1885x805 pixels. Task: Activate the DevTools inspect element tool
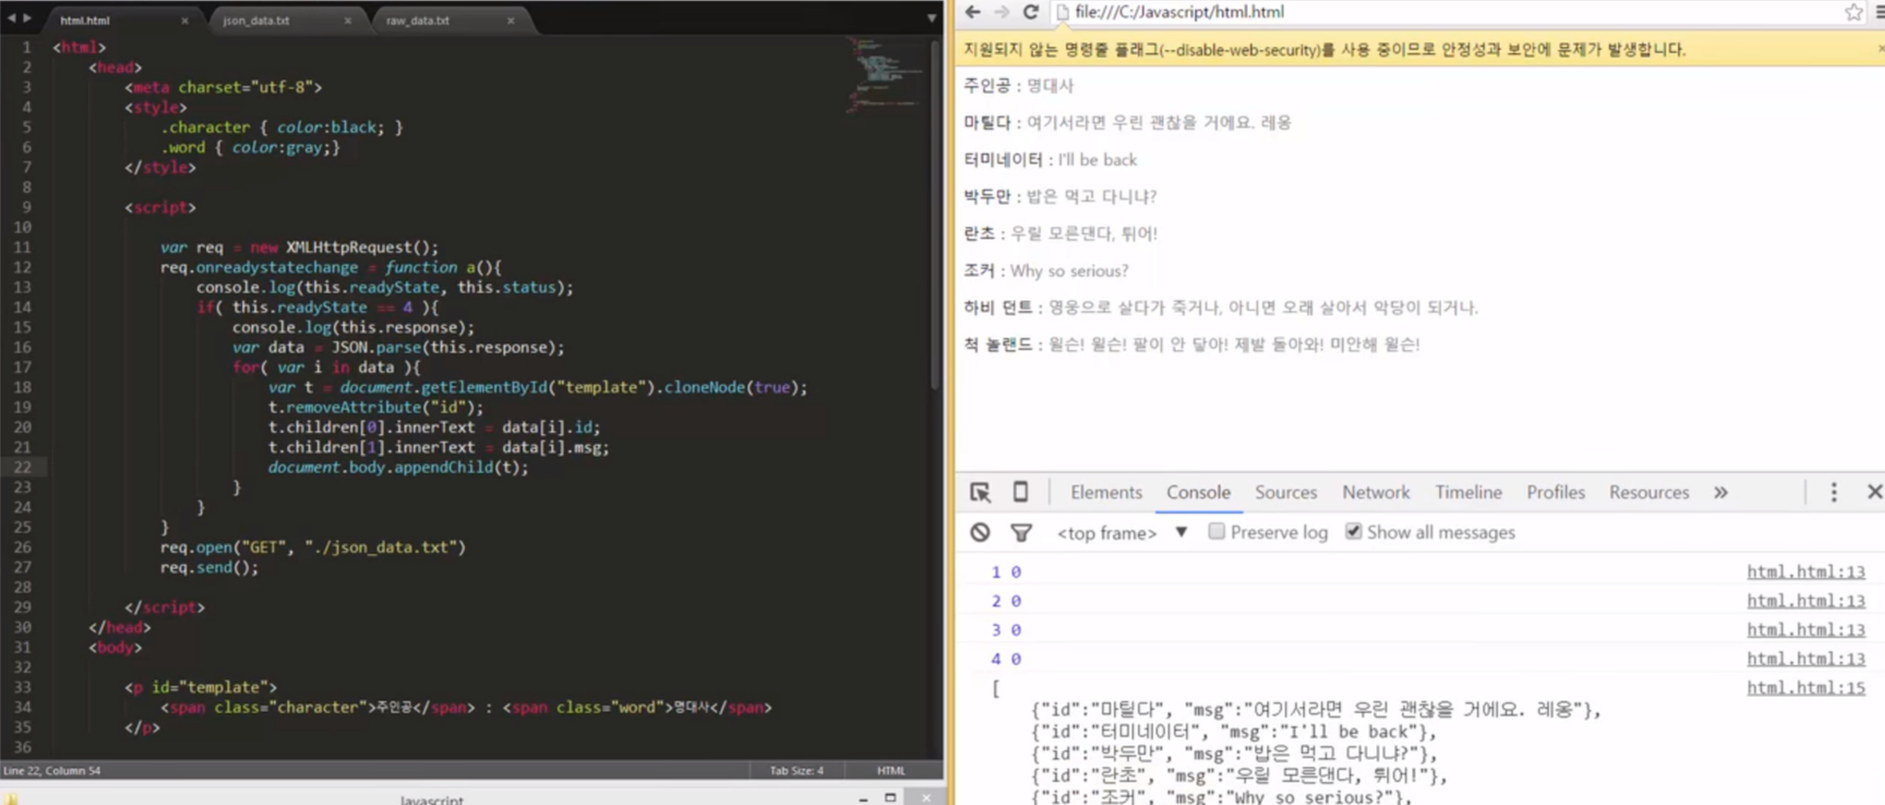point(980,492)
